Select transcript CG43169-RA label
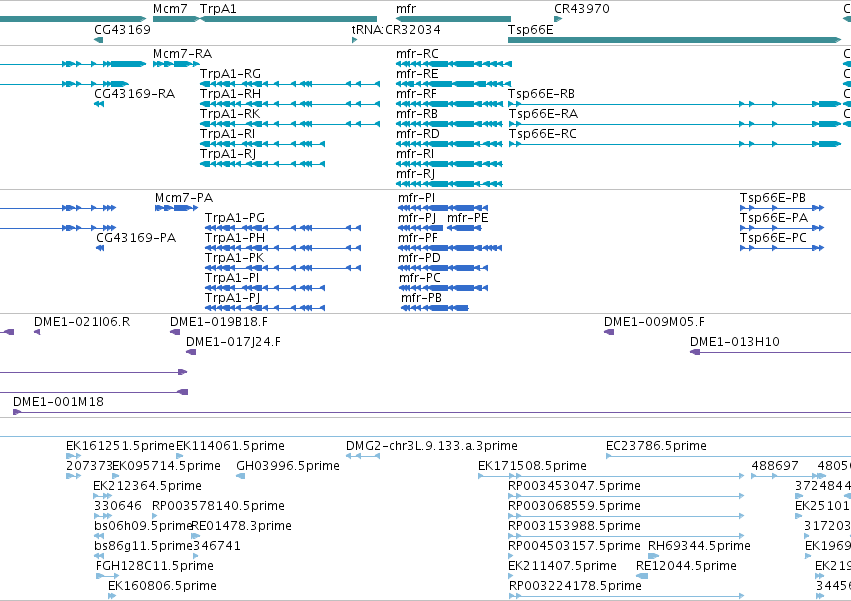The height and width of the screenshot is (601, 851). (x=135, y=93)
